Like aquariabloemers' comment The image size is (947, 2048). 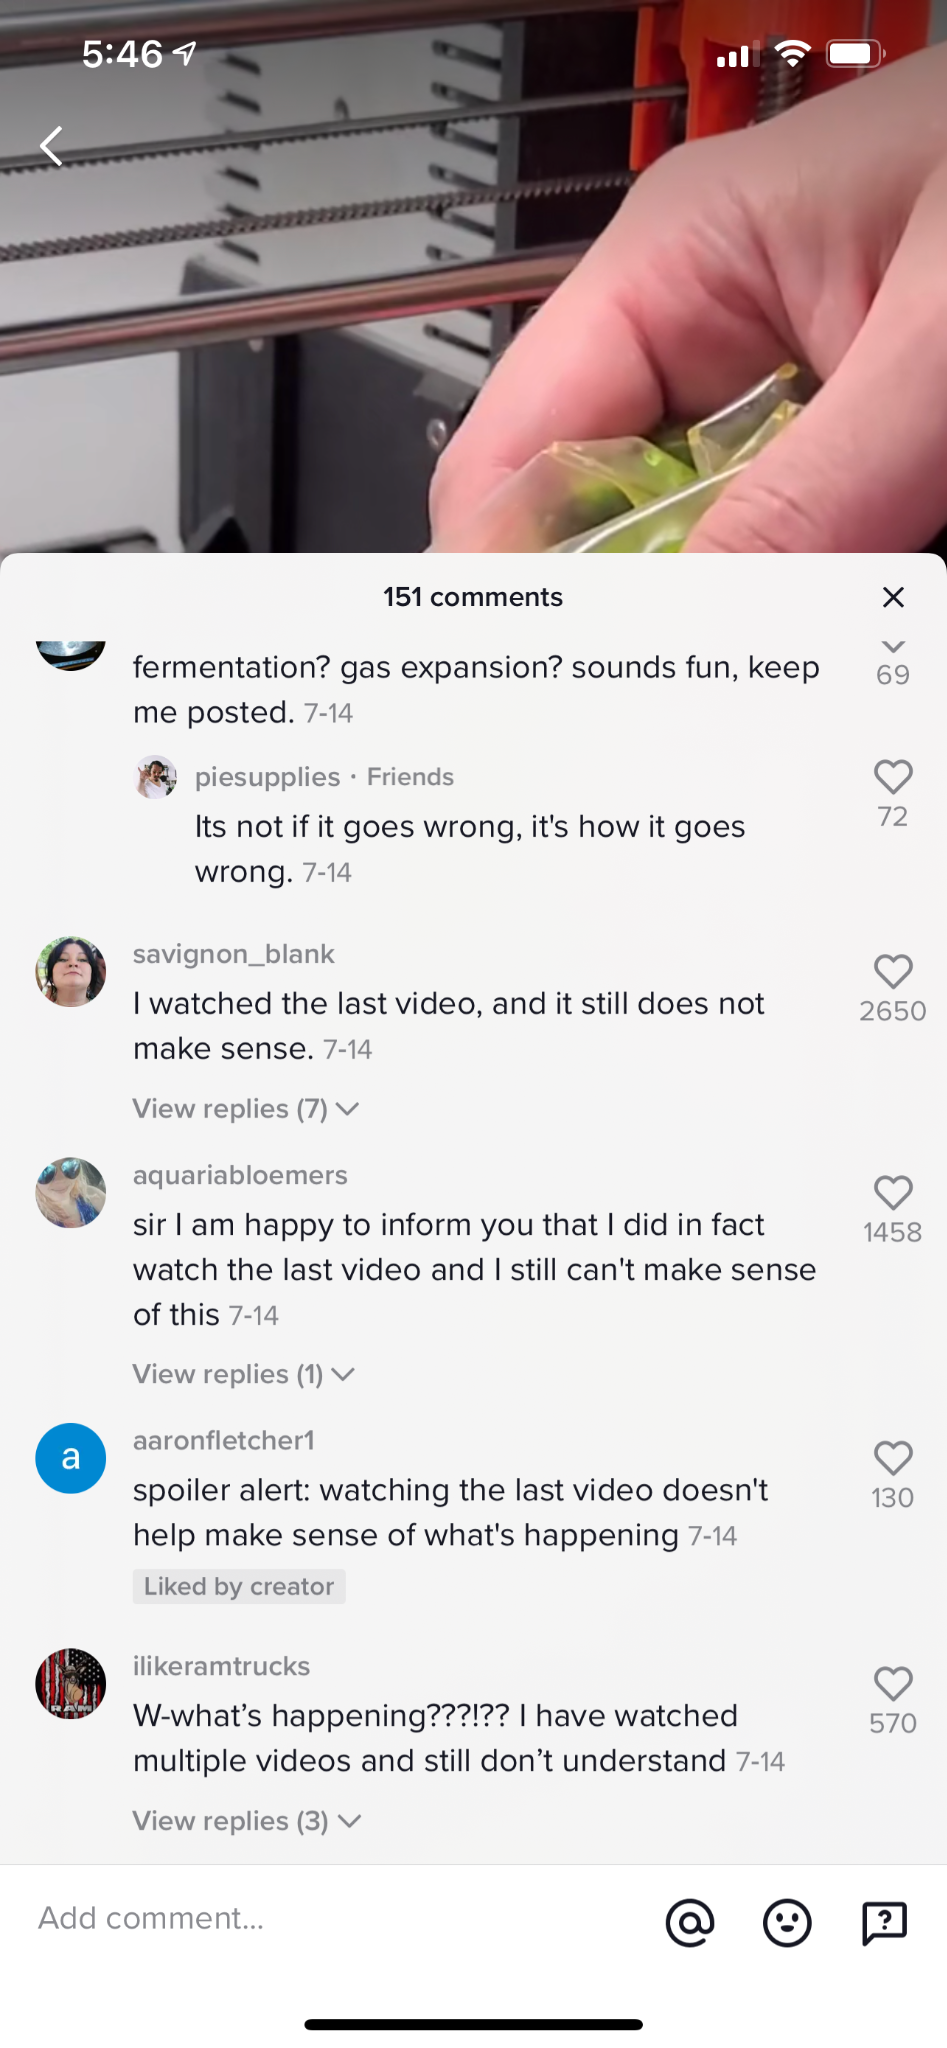click(x=893, y=1193)
